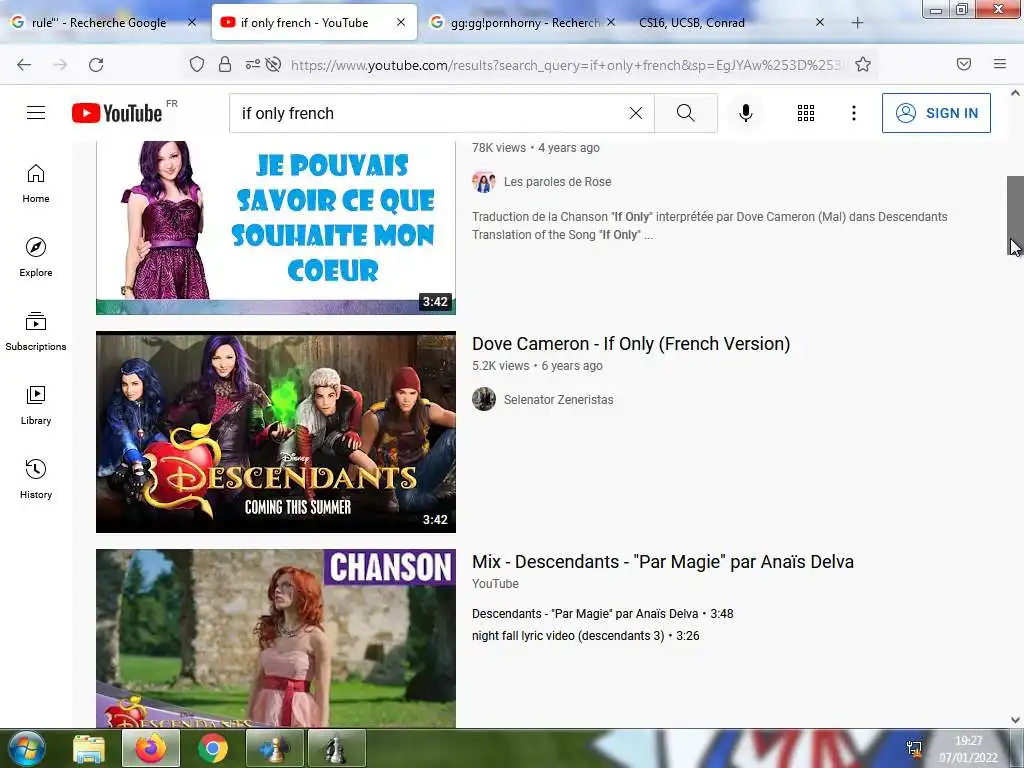Open 'Dove Cameron - If Only (French Version)' title

click(631, 344)
